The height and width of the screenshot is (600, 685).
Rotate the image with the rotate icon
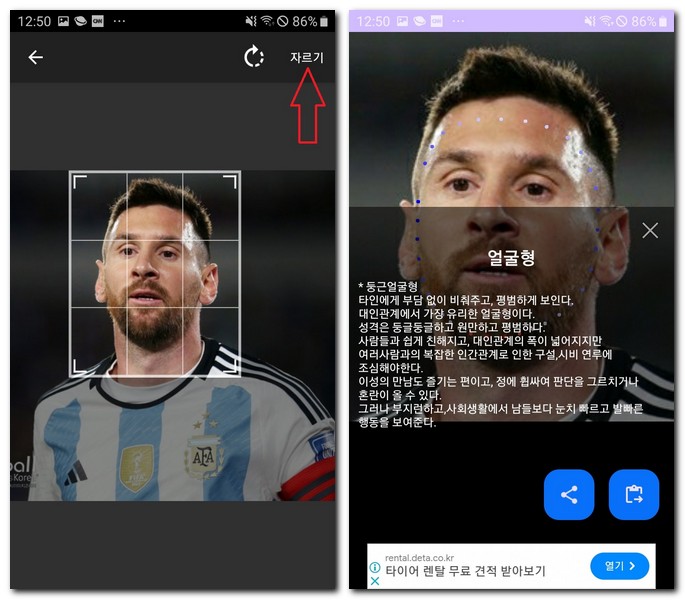[x=253, y=57]
